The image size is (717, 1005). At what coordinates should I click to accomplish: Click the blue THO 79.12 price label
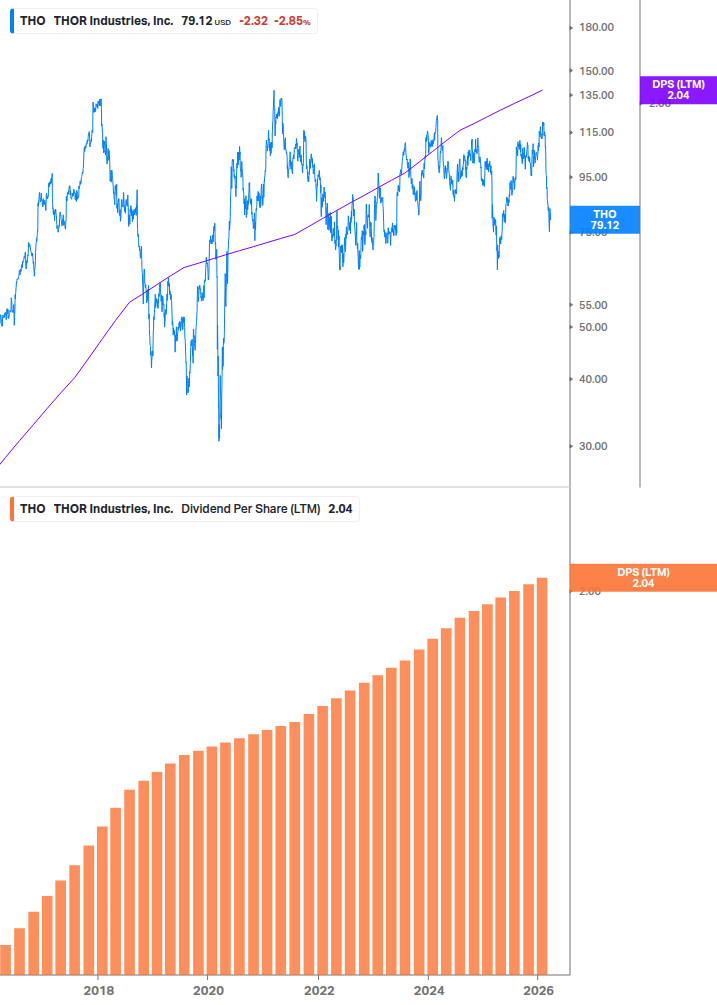coord(605,220)
